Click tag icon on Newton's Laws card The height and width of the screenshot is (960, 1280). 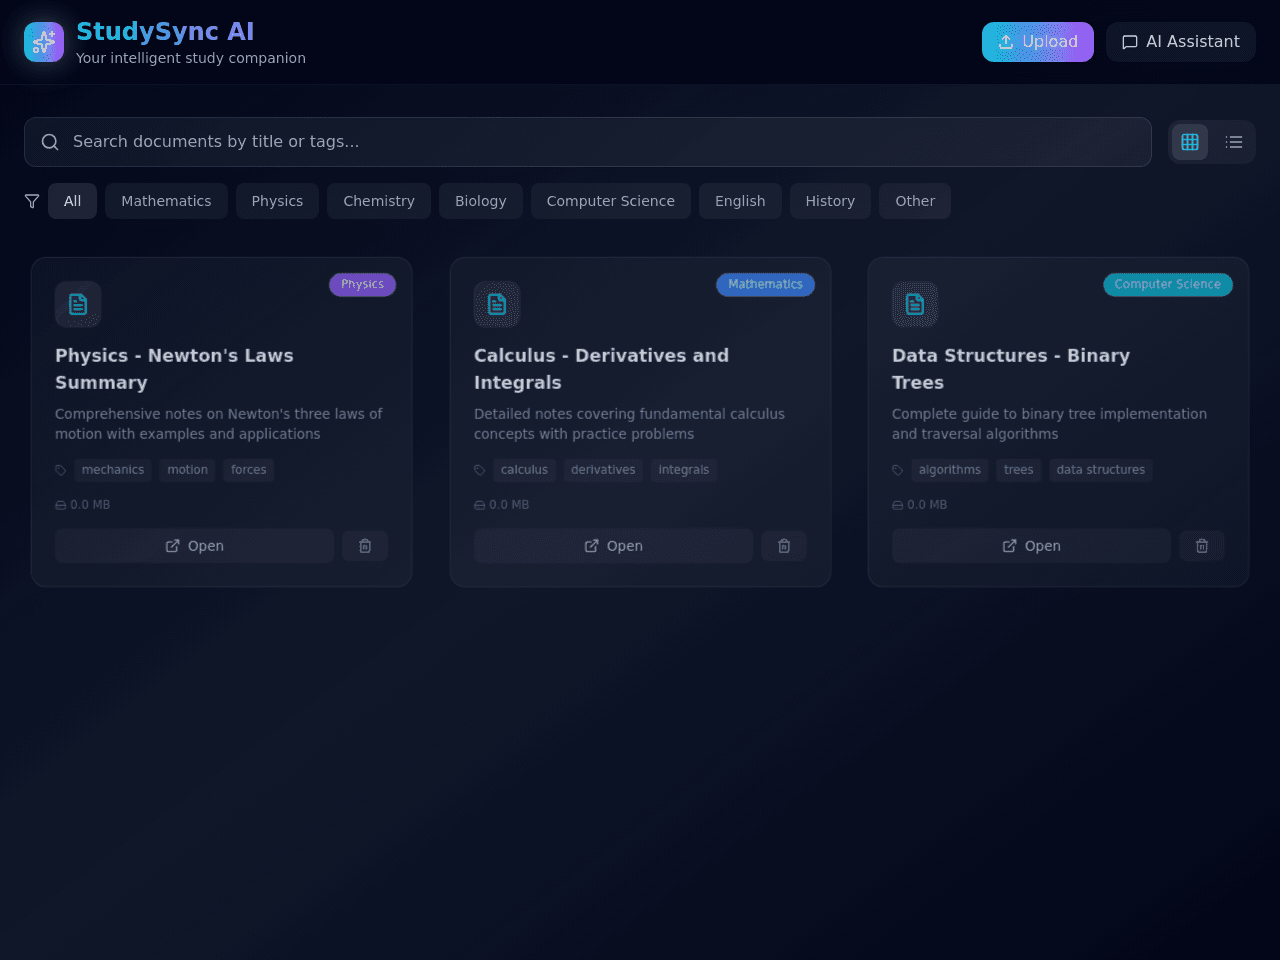[61, 470]
